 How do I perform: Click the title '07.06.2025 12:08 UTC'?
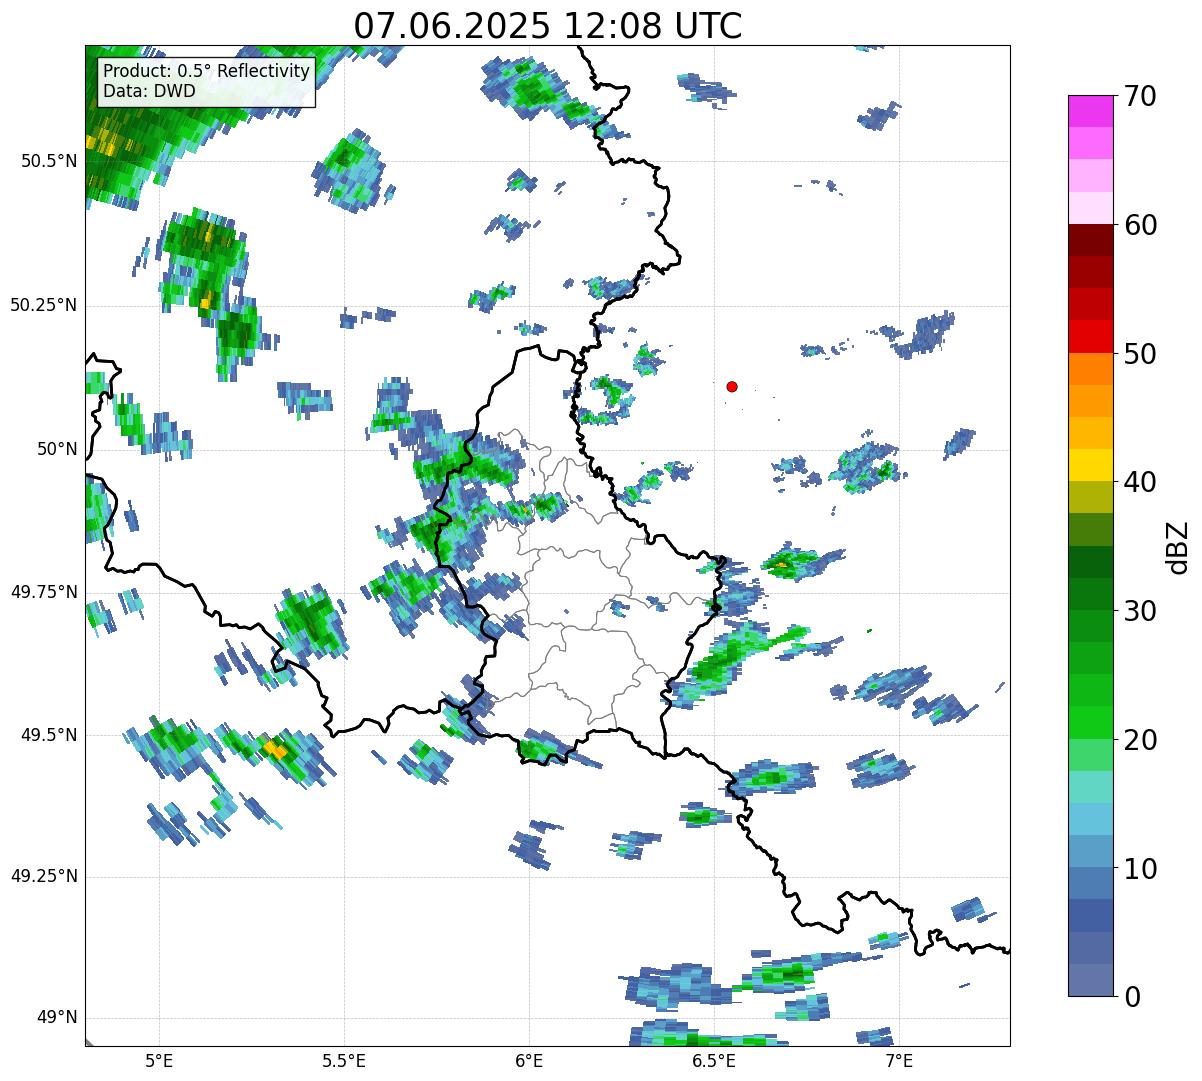pos(548,25)
